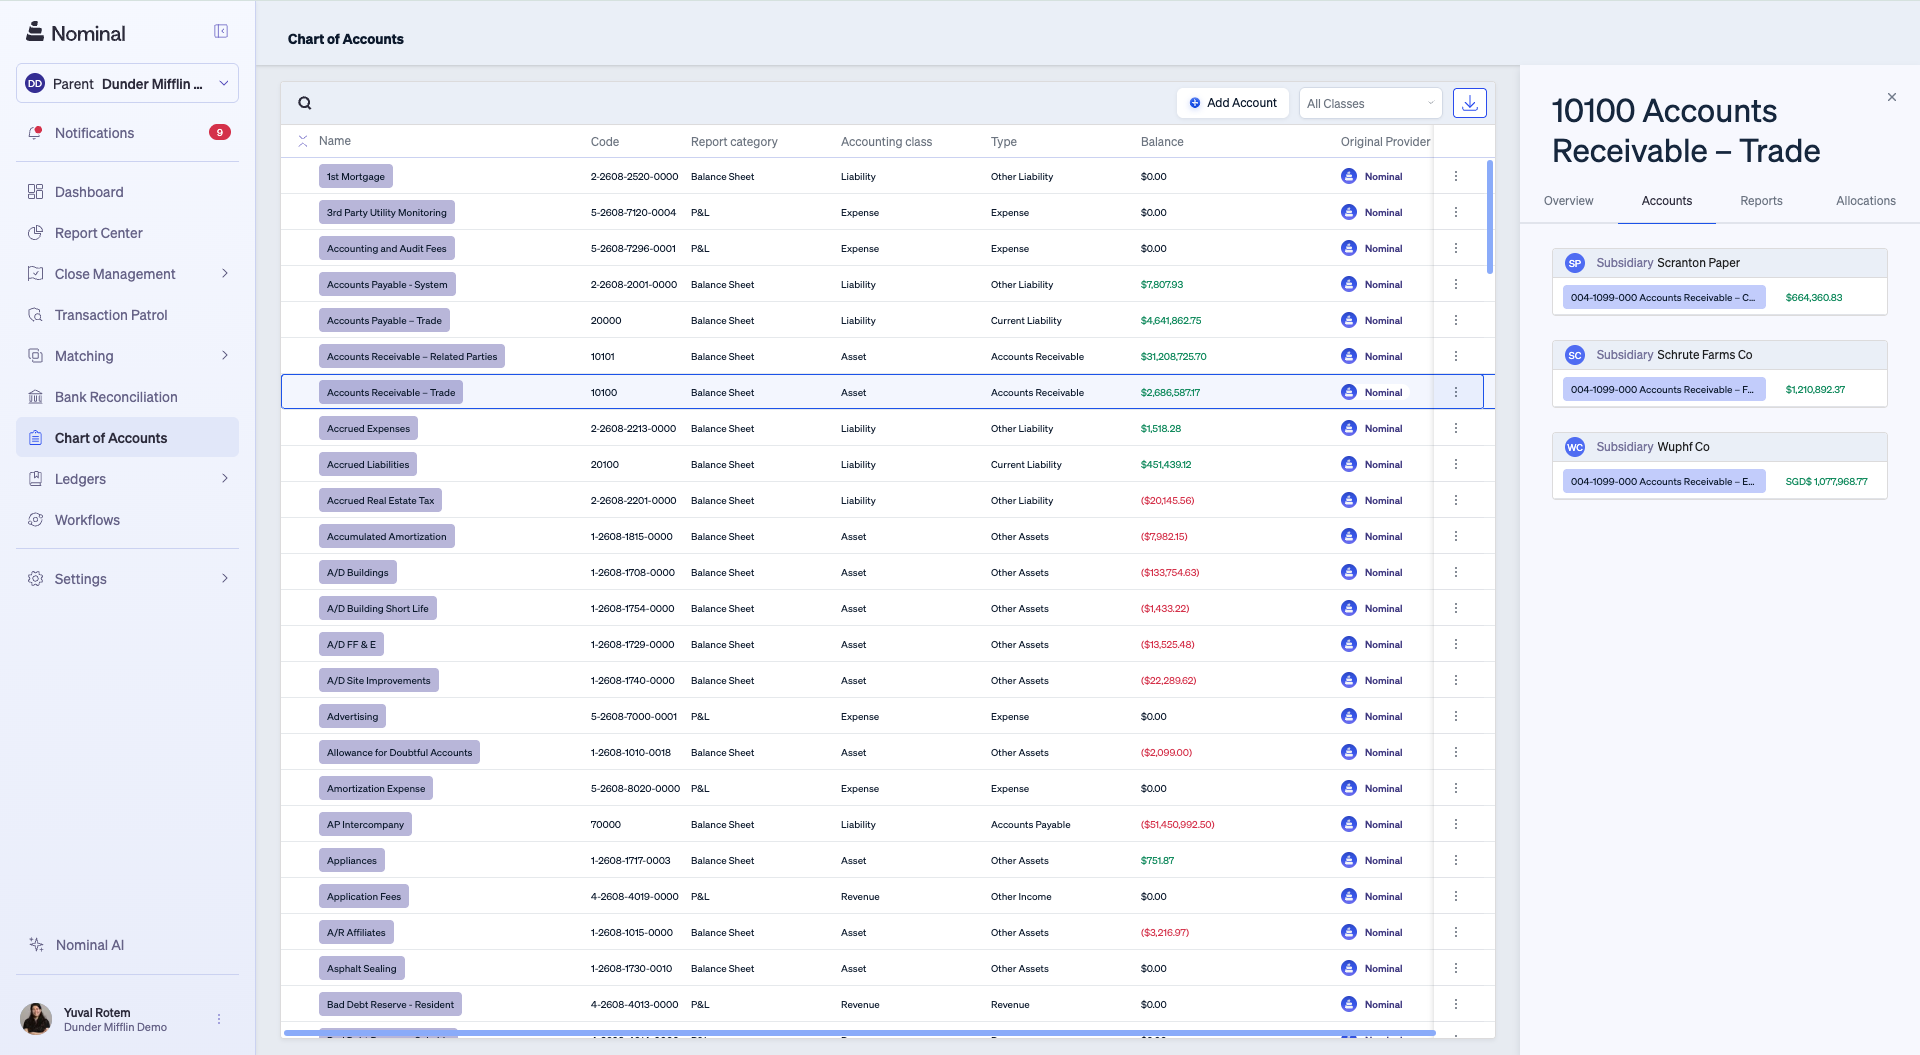Open the All Classes dropdown filter

click(x=1370, y=102)
